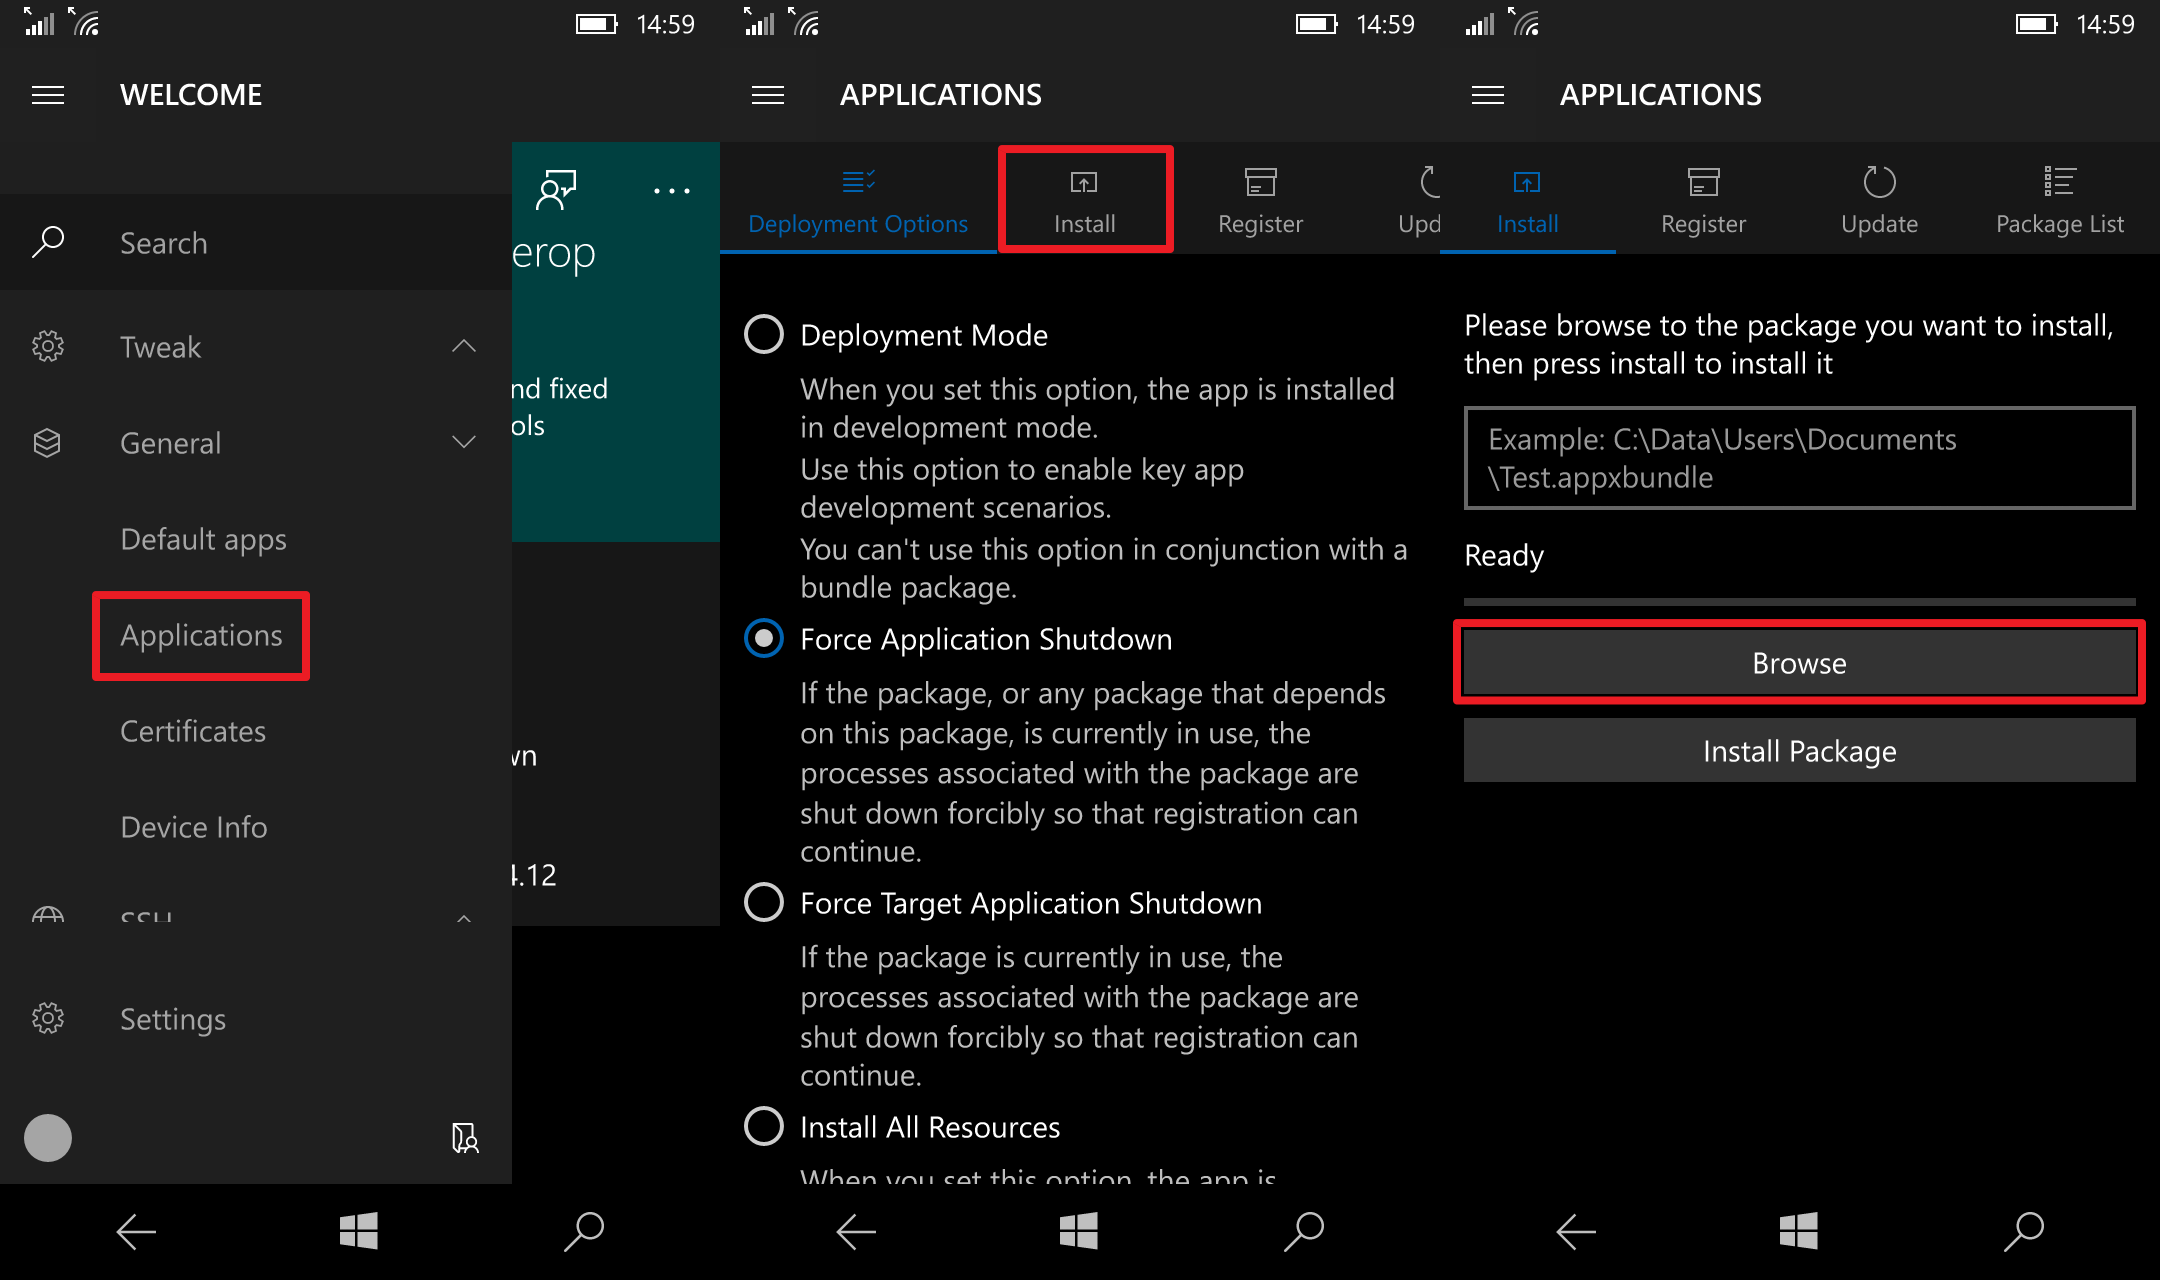
Task: Open the Register tab in middle screen
Action: coord(1260,198)
